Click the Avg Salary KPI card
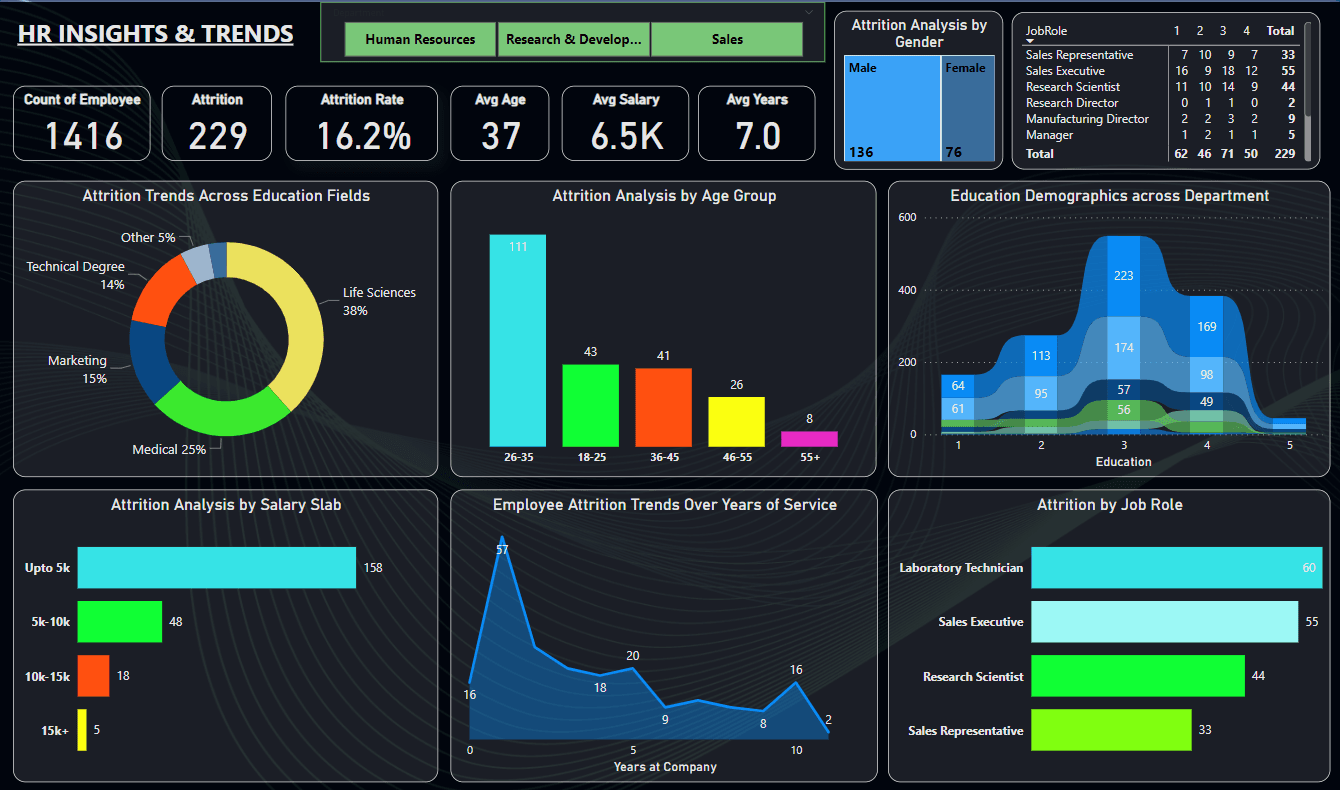 pyautogui.click(x=625, y=122)
